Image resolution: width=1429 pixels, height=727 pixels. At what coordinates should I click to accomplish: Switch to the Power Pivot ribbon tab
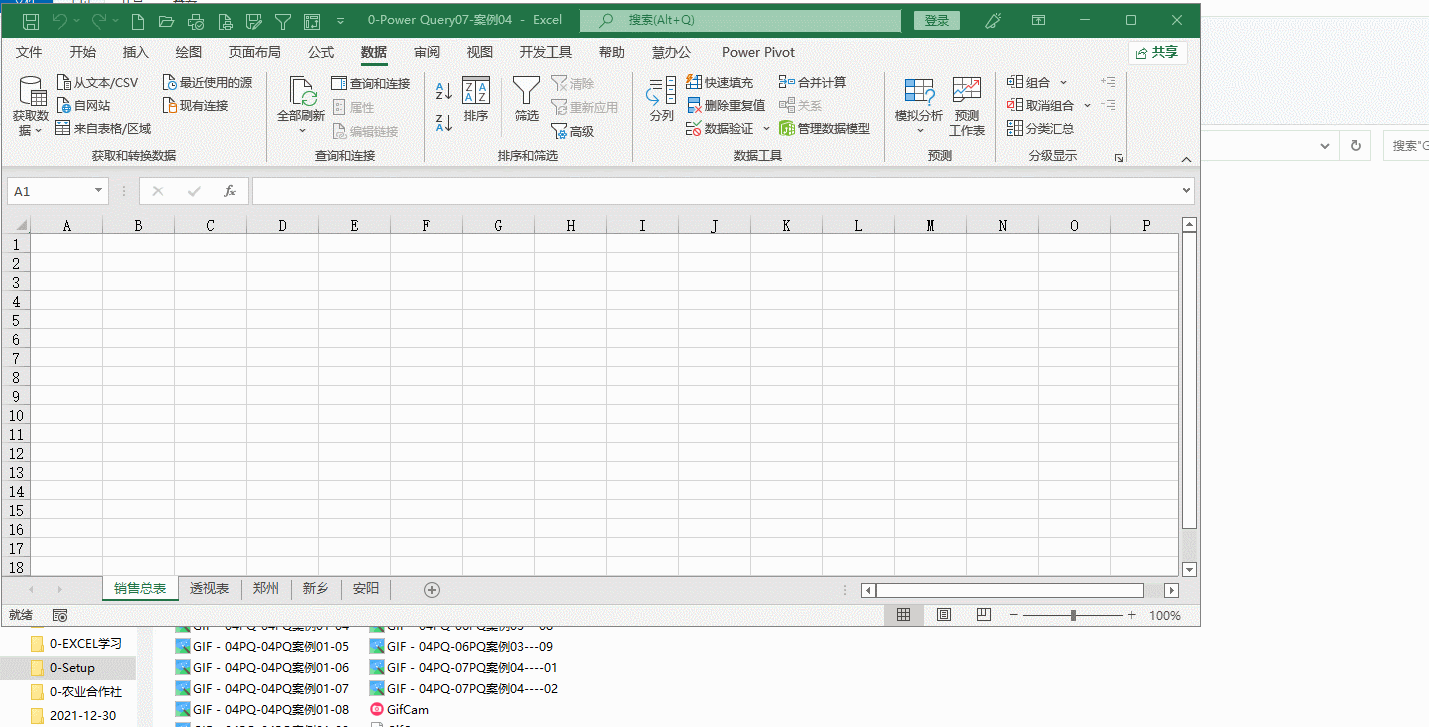[x=759, y=52]
